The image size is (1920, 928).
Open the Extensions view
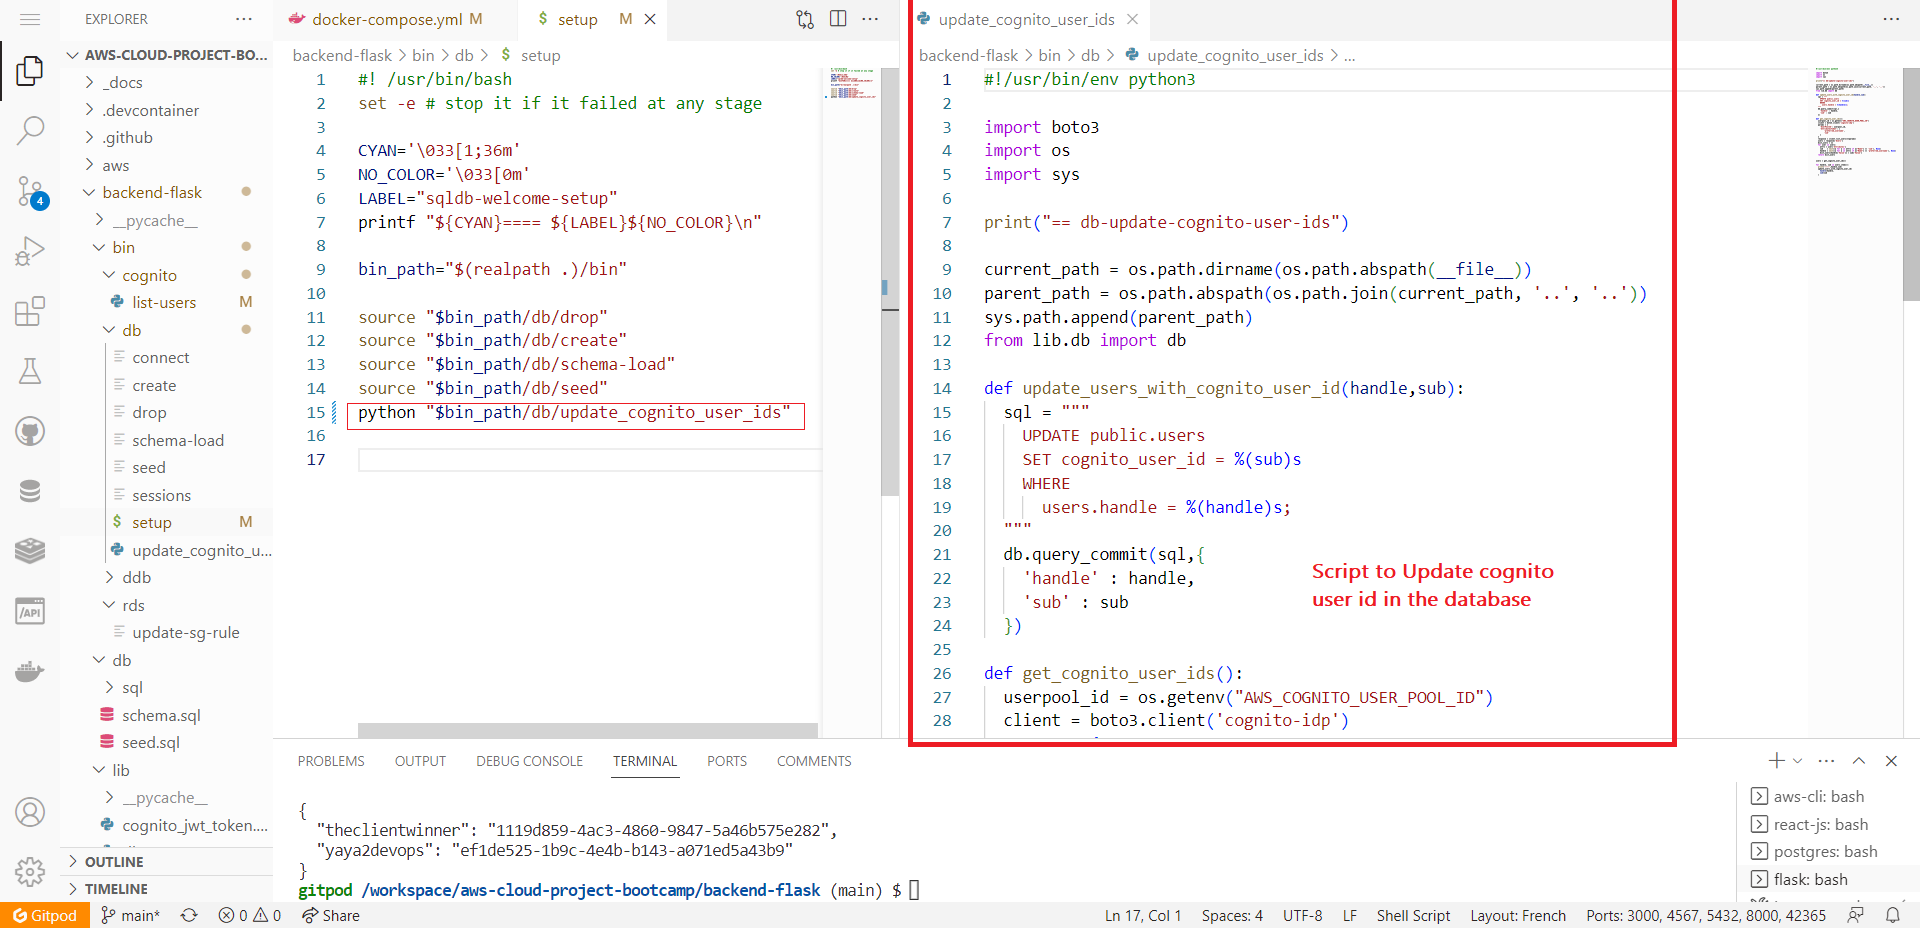click(x=30, y=311)
